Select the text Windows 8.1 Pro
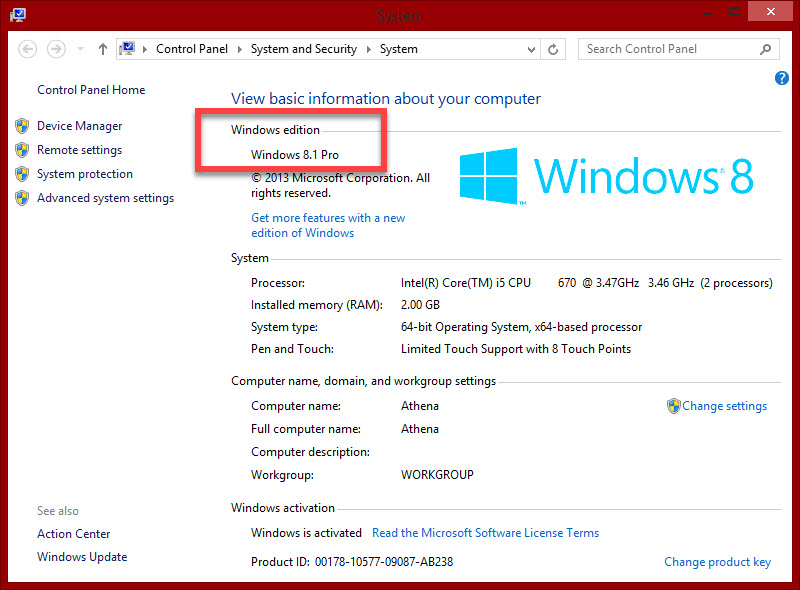Screen dimensions: 800x590 pyautogui.click(x=295, y=155)
